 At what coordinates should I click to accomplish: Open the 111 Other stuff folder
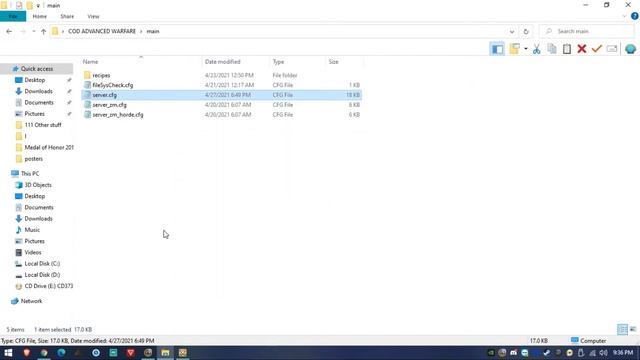(43, 125)
